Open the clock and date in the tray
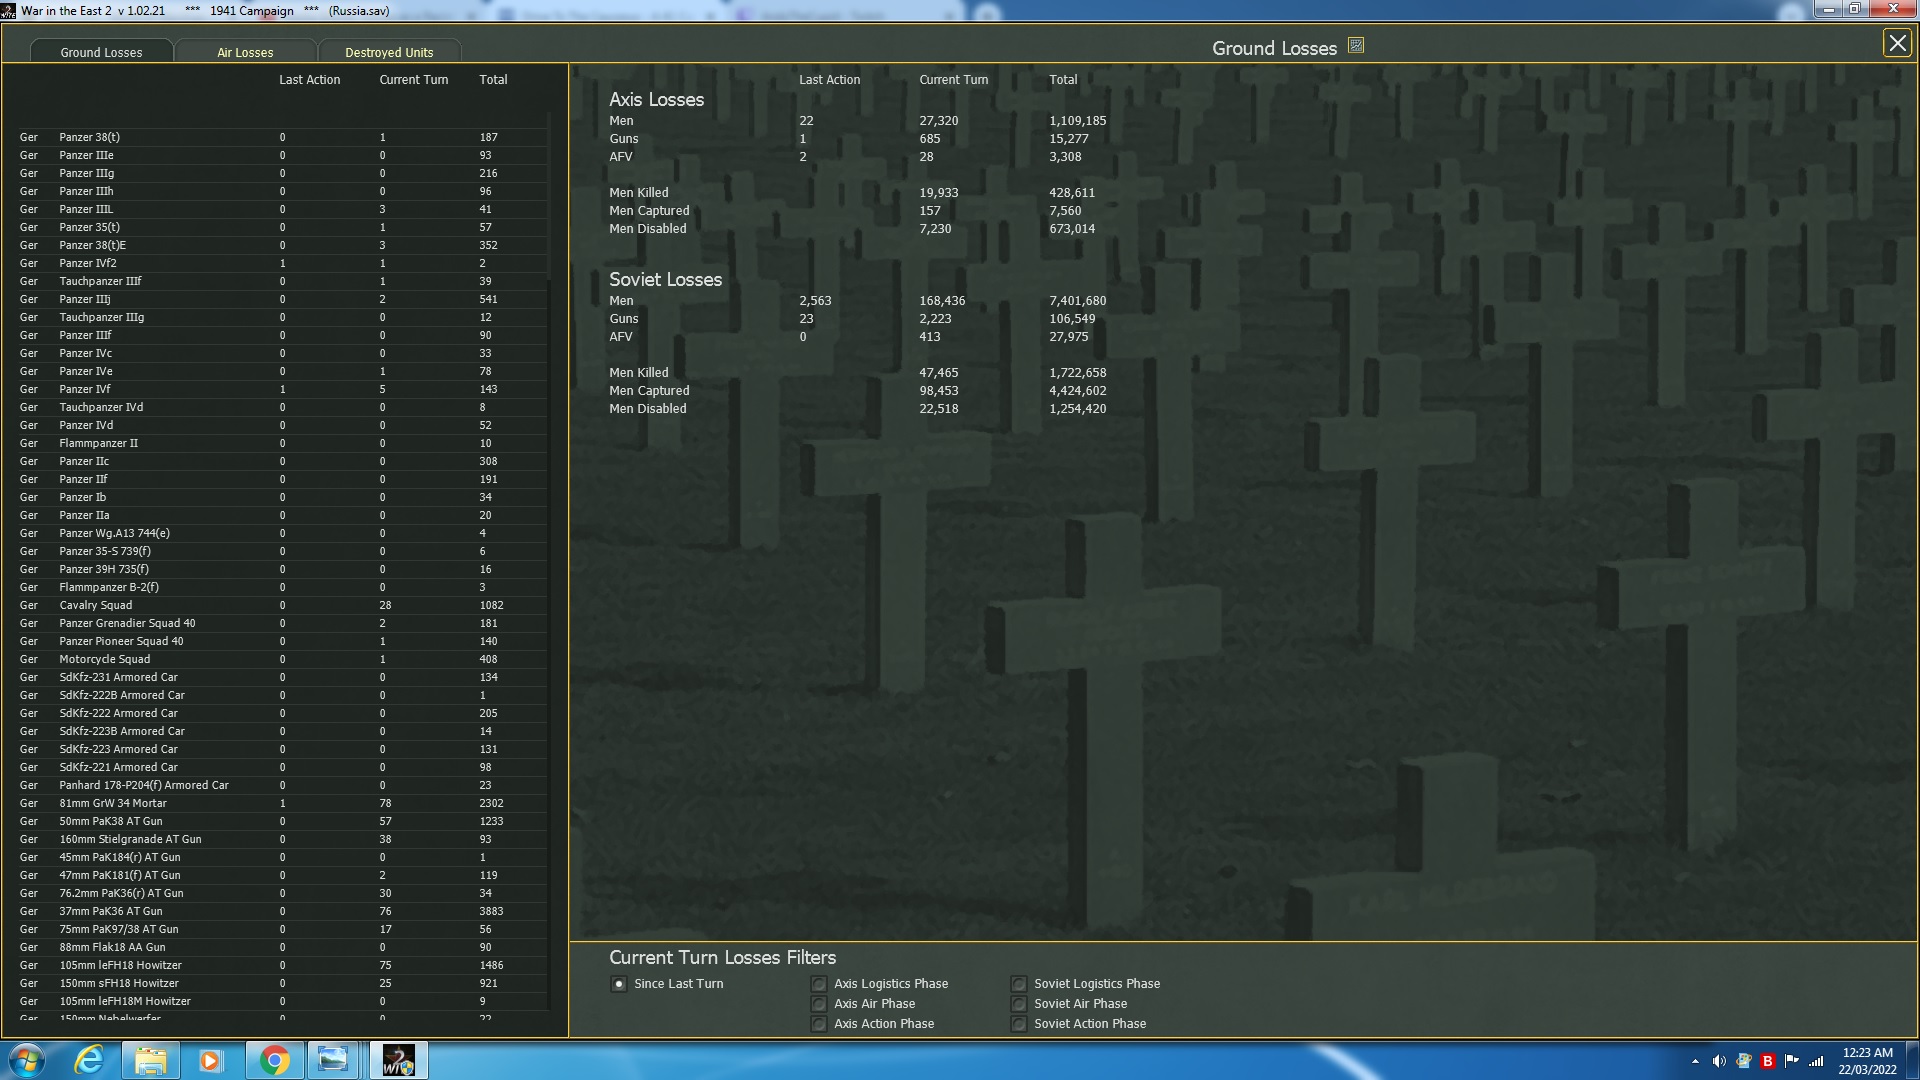Image resolution: width=1920 pixels, height=1080 pixels. (1867, 1061)
